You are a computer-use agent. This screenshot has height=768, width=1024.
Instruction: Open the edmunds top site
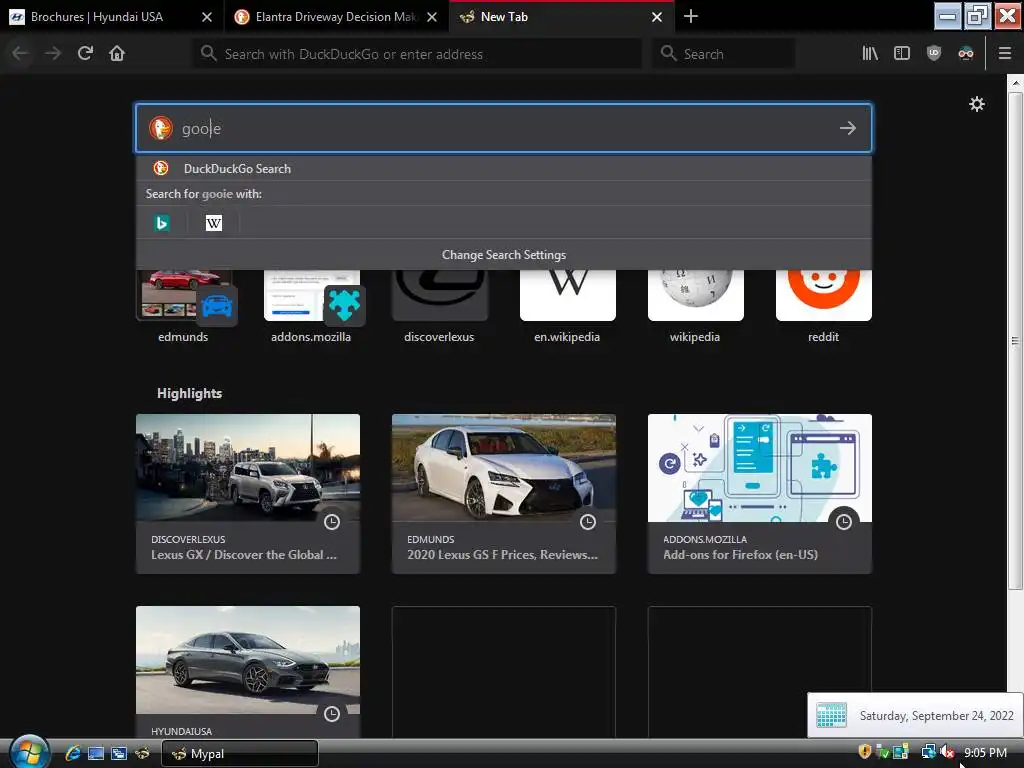pyautogui.click(x=183, y=306)
